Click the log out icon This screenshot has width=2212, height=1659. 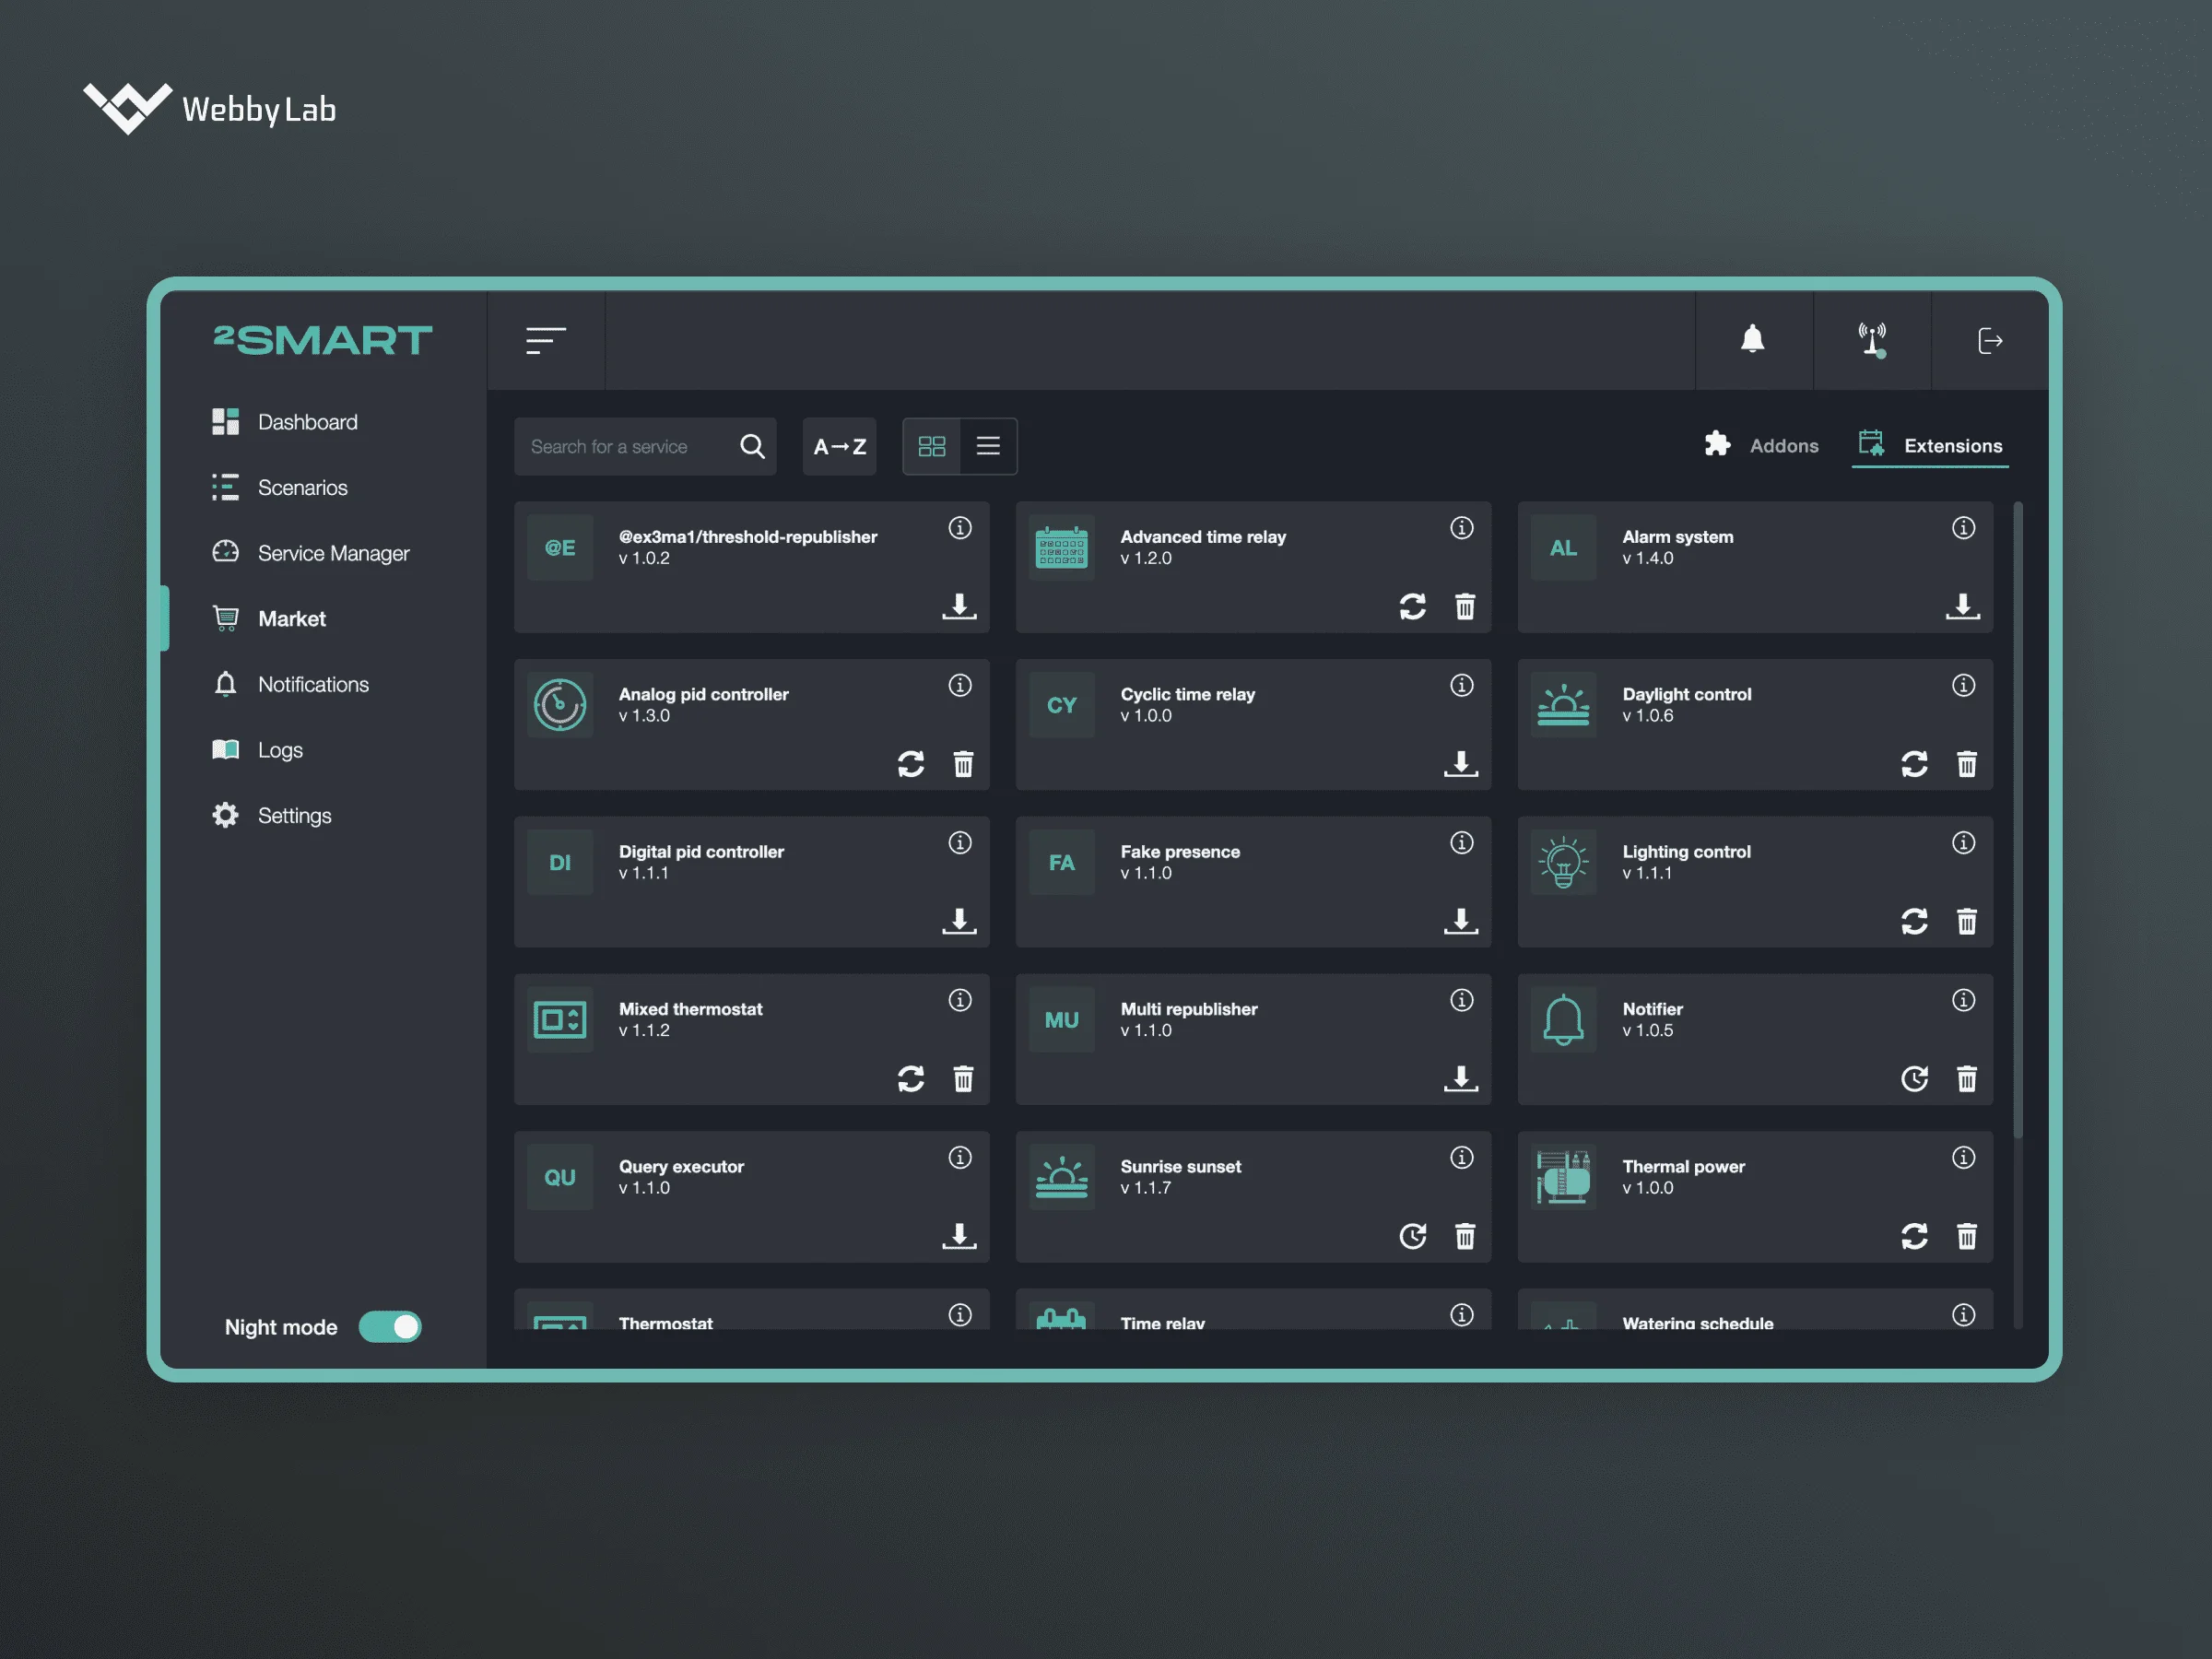[1990, 340]
